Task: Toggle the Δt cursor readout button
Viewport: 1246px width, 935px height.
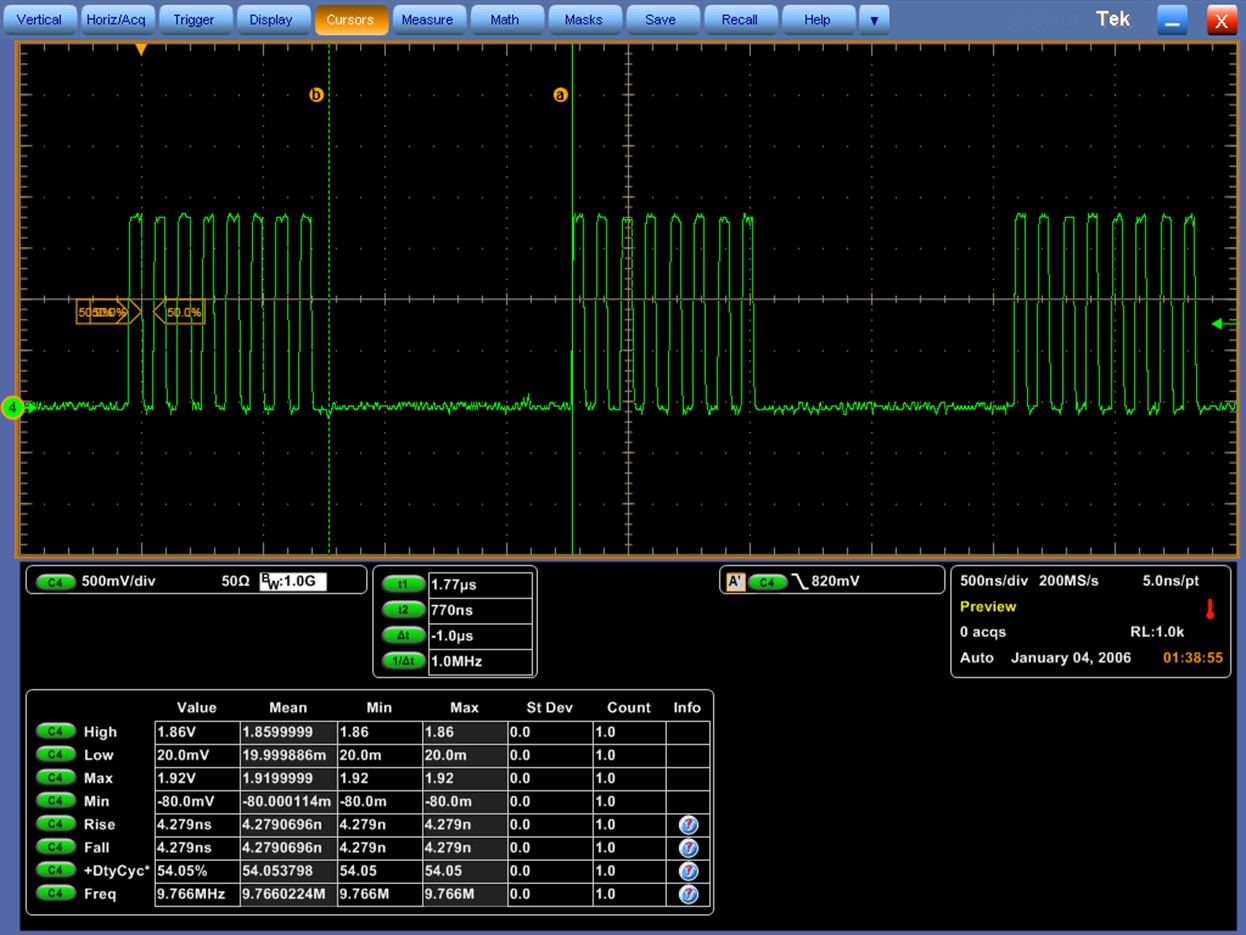Action: [403, 636]
